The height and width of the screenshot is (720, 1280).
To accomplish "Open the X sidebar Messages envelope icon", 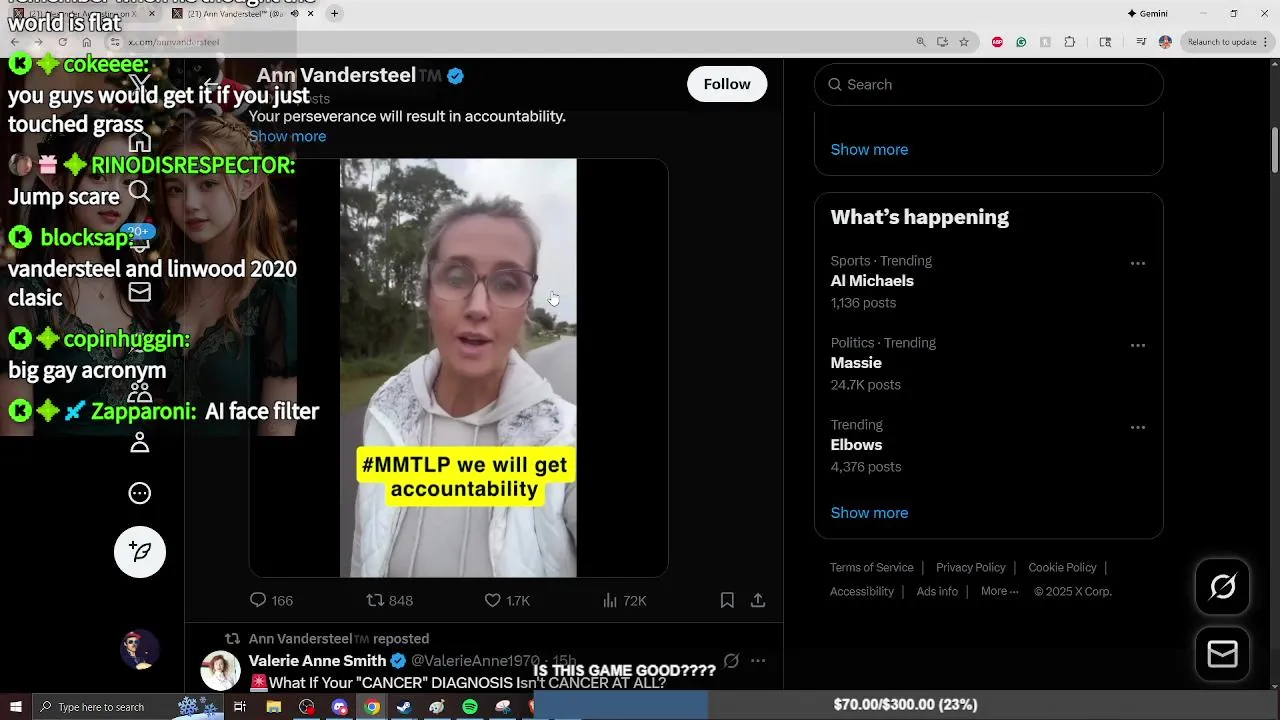I will (x=140, y=291).
